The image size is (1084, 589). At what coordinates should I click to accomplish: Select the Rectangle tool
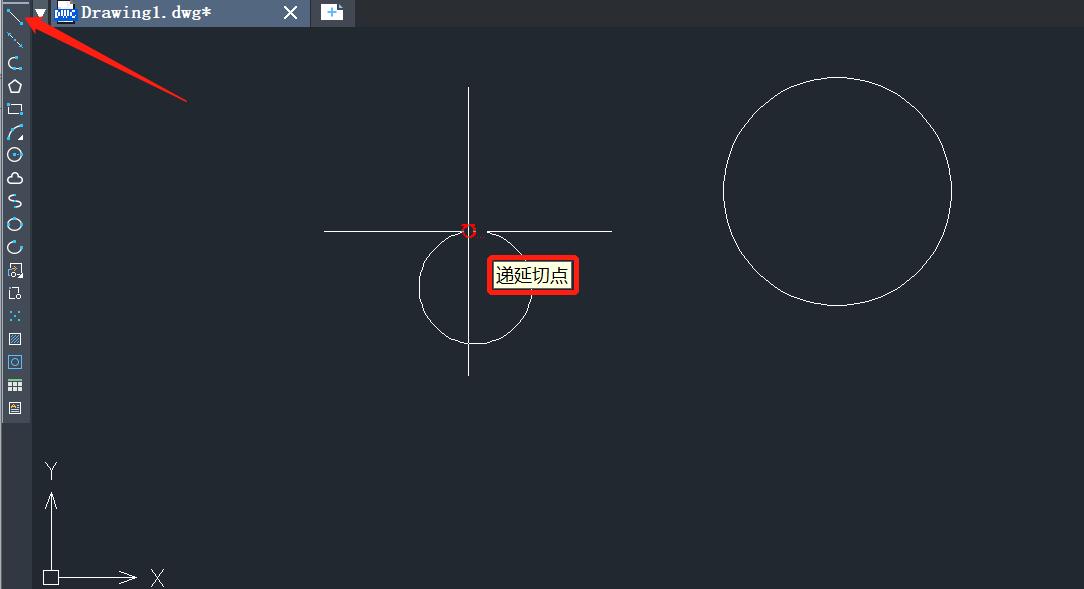[15, 109]
